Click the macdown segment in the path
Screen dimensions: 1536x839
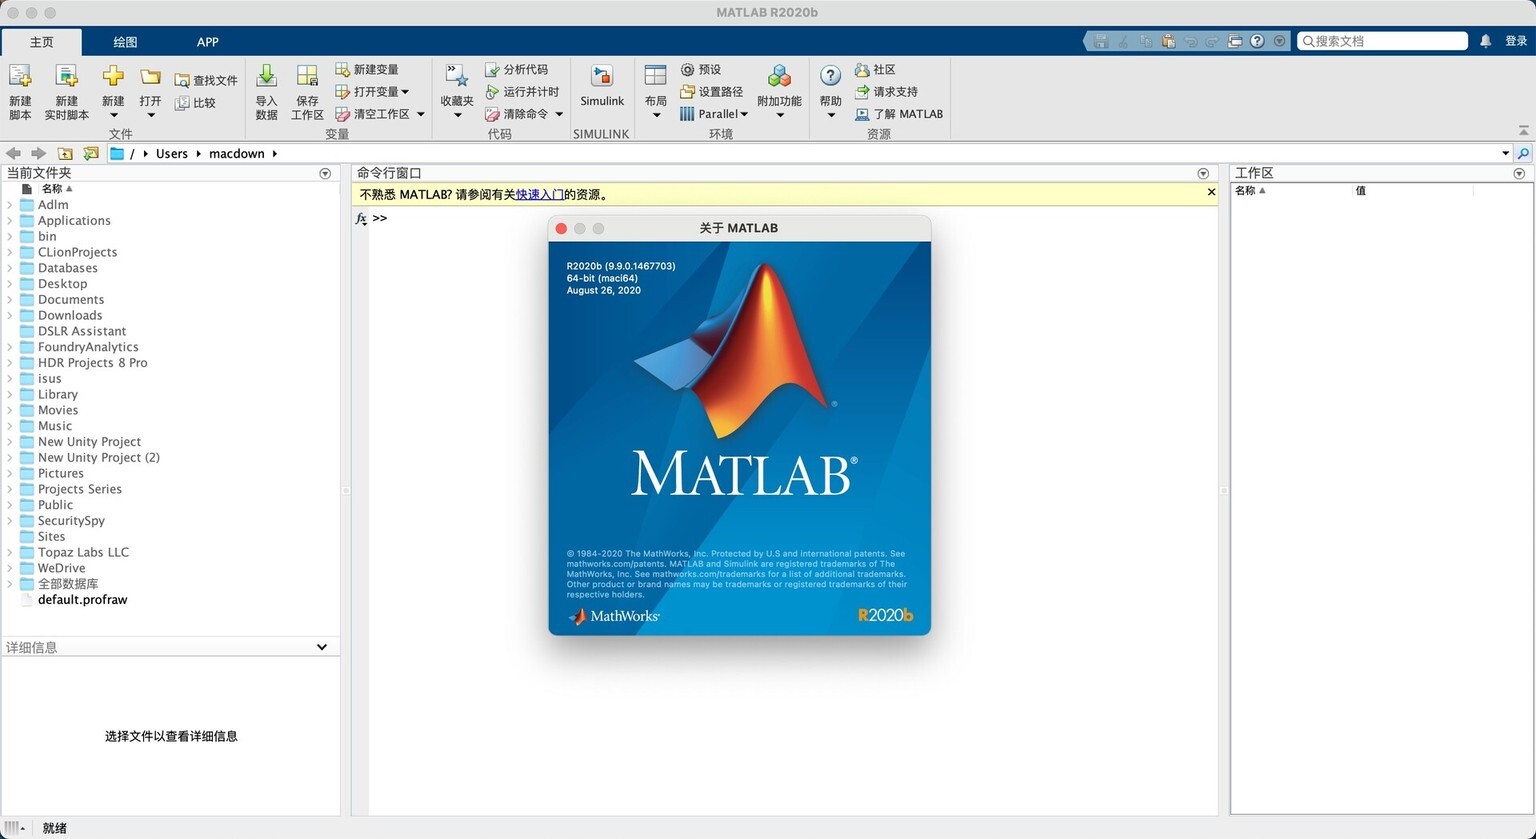237,153
